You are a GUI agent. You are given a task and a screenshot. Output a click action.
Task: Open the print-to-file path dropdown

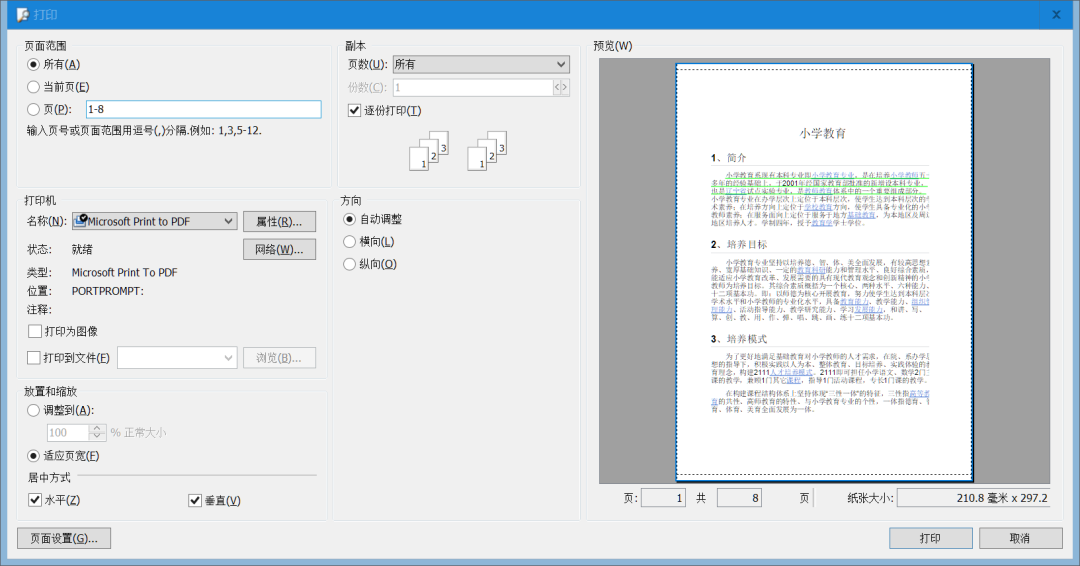(x=177, y=357)
